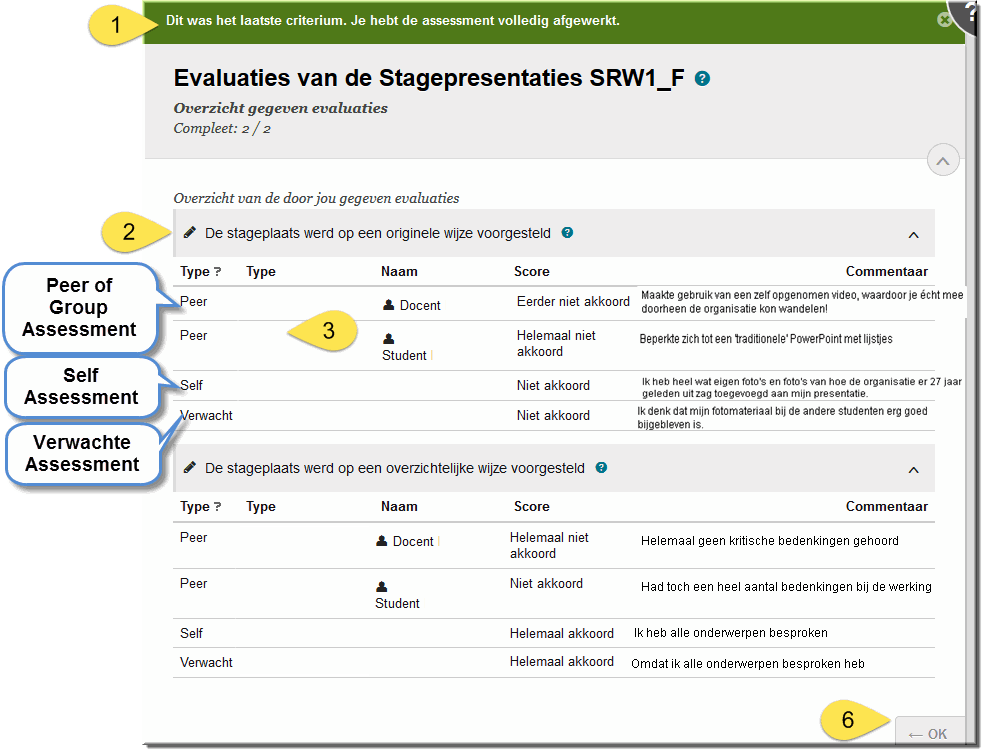Click 'Verwacht' row in first table
This screenshot has height=753, width=985.
553,415
